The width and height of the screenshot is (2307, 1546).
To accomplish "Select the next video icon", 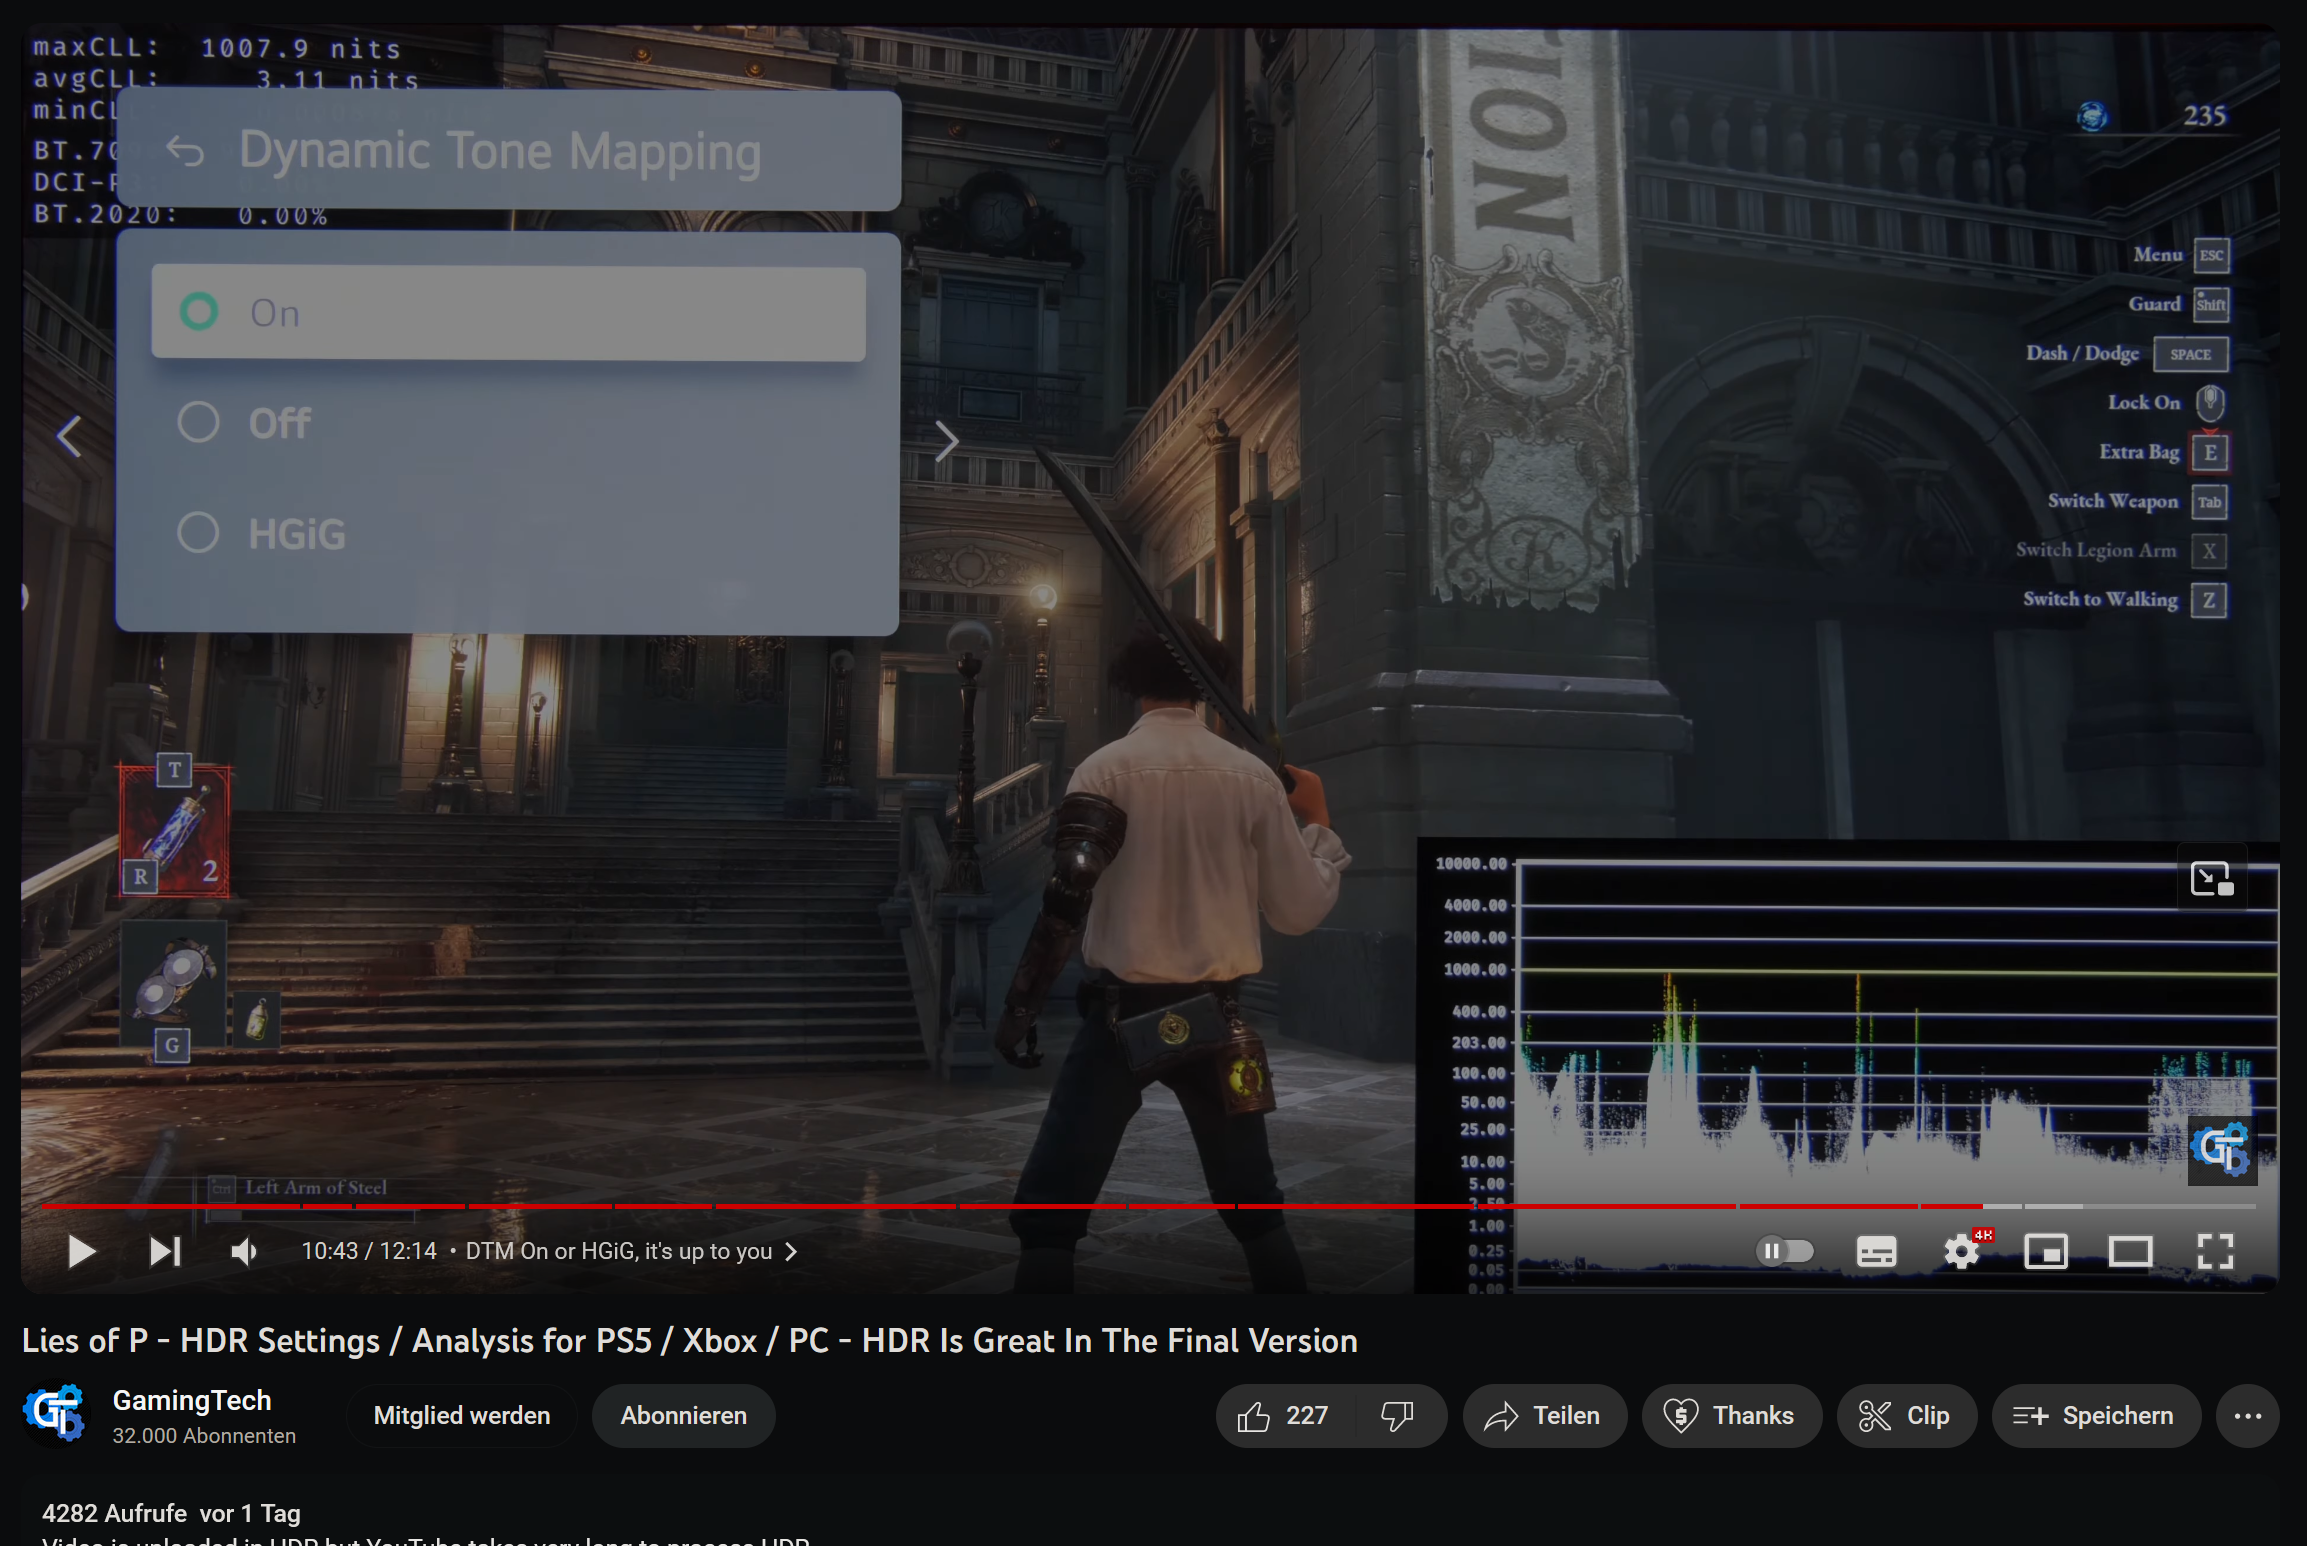I will [x=165, y=1251].
